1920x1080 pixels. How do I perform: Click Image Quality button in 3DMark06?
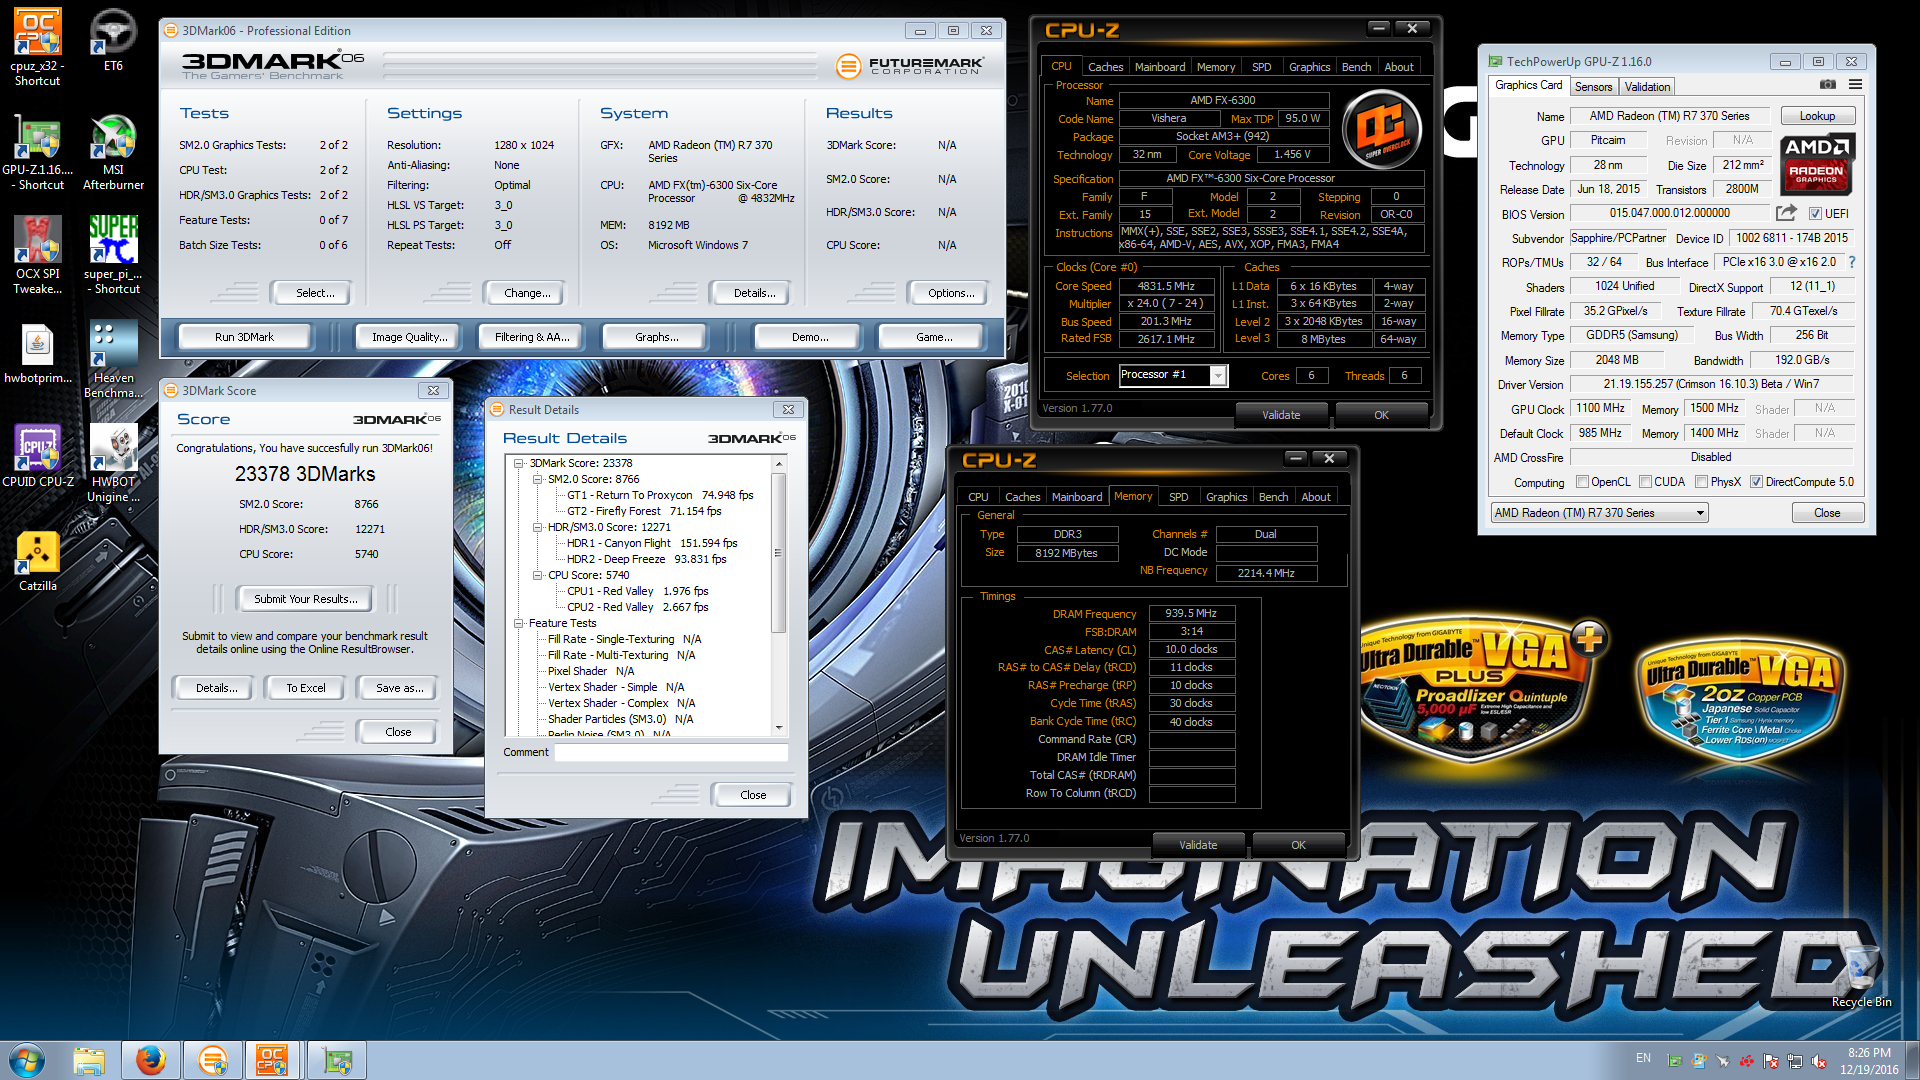409,337
